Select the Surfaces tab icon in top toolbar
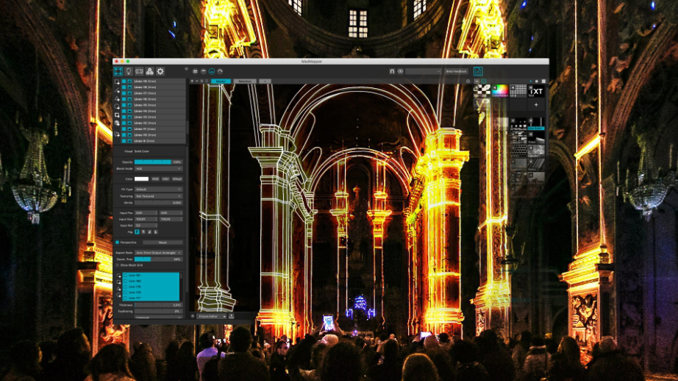Viewport: 678px width, 381px height. [118, 71]
